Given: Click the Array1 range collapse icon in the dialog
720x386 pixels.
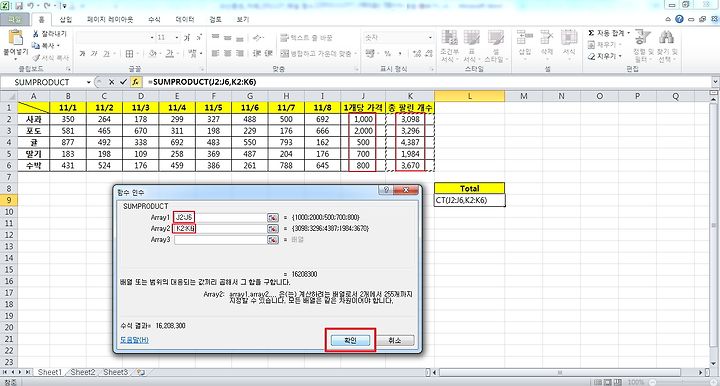Looking at the screenshot, I should (273, 218).
